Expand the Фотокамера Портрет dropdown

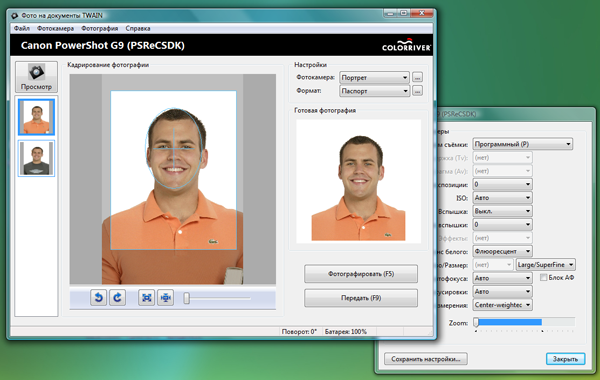coord(374,78)
